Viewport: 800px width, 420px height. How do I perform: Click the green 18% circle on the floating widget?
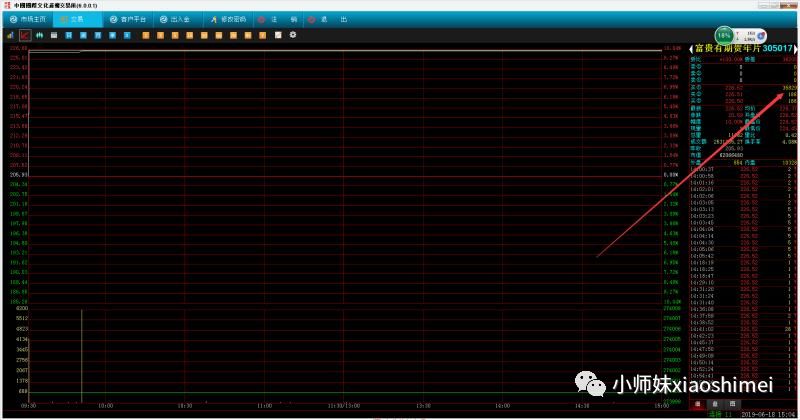[x=723, y=36]
